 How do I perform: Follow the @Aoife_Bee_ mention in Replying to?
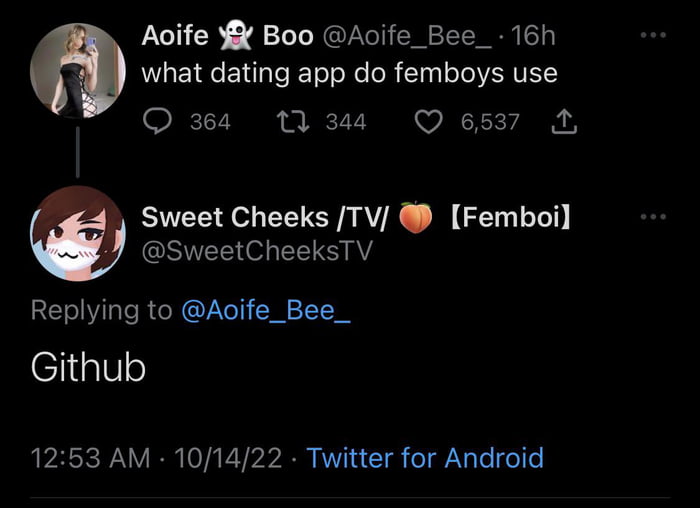coord(267,310)
